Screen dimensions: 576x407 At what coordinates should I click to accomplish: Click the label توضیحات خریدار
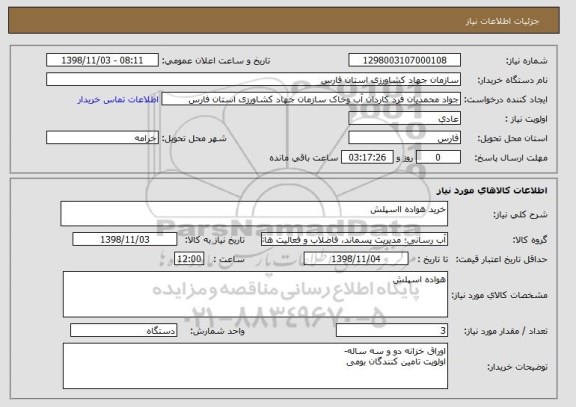[518, 367]
